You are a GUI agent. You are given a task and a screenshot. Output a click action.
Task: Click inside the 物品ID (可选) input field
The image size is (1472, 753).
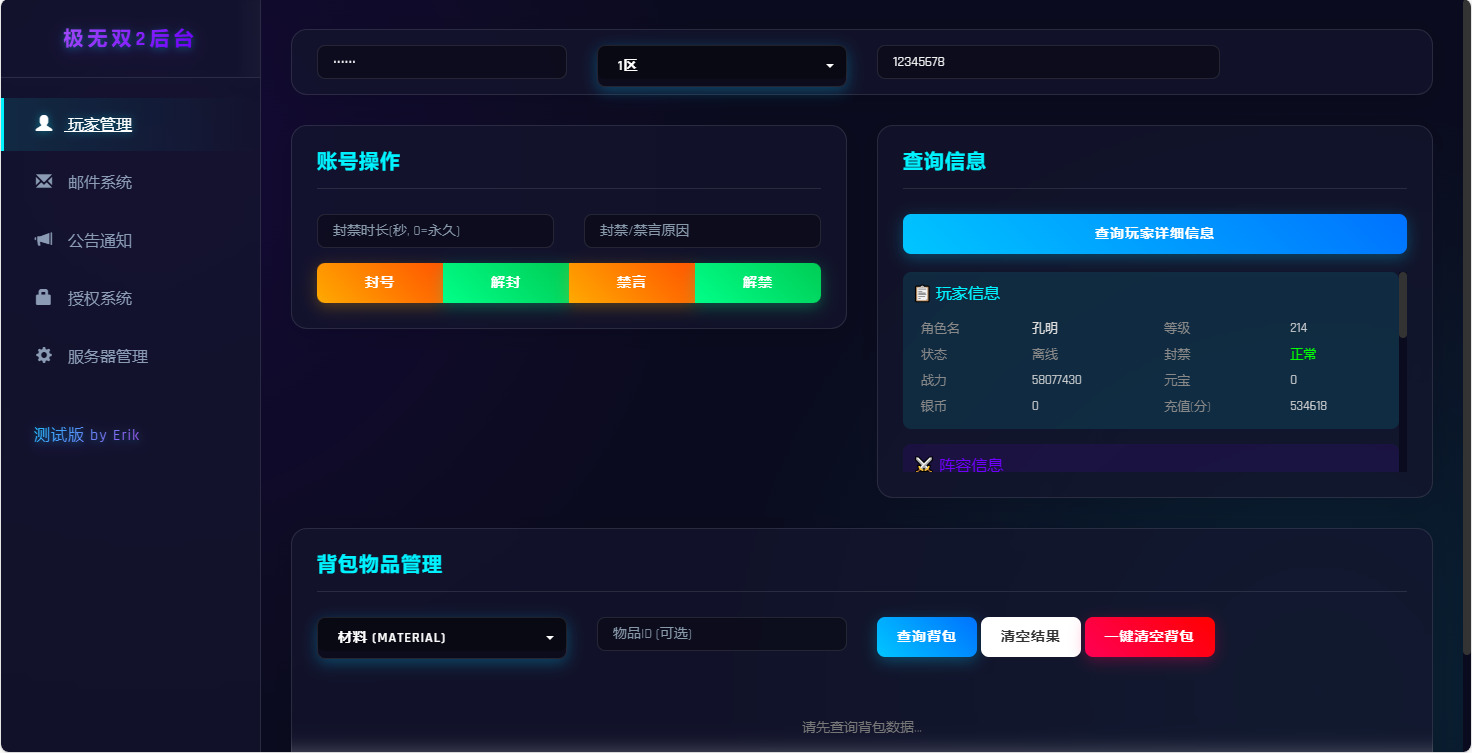point(721,634)
